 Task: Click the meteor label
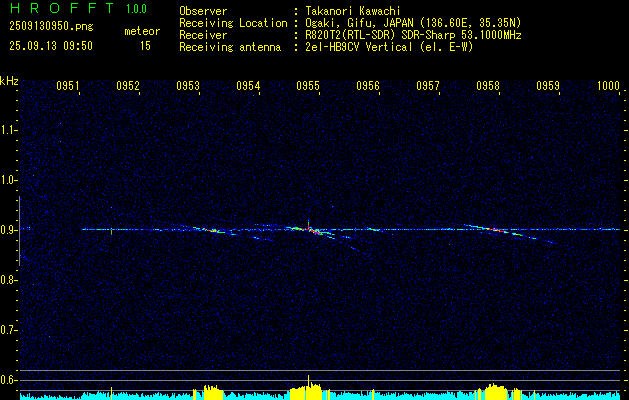coord(142,31)
